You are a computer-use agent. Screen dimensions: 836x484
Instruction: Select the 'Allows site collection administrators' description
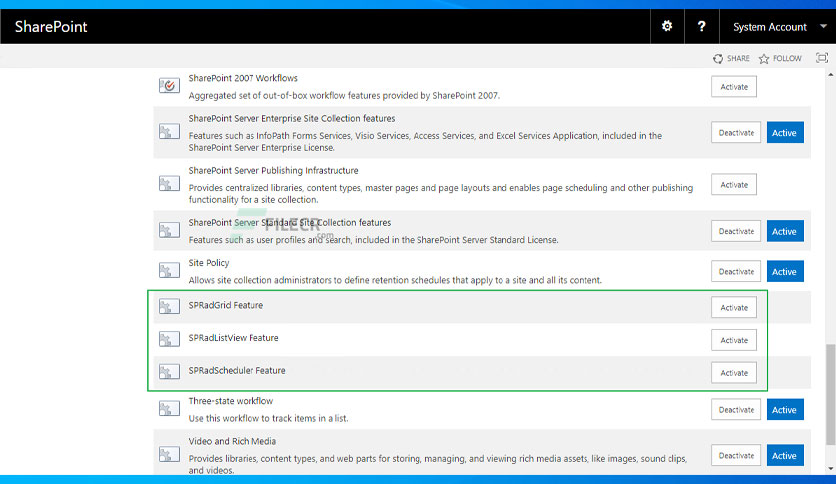(395, 280)
